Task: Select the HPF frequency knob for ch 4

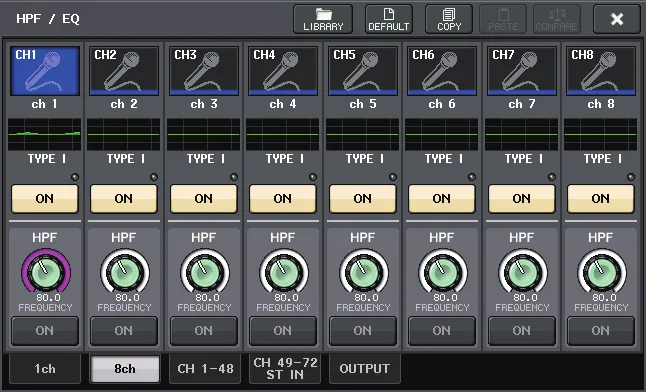Action: 284,272
